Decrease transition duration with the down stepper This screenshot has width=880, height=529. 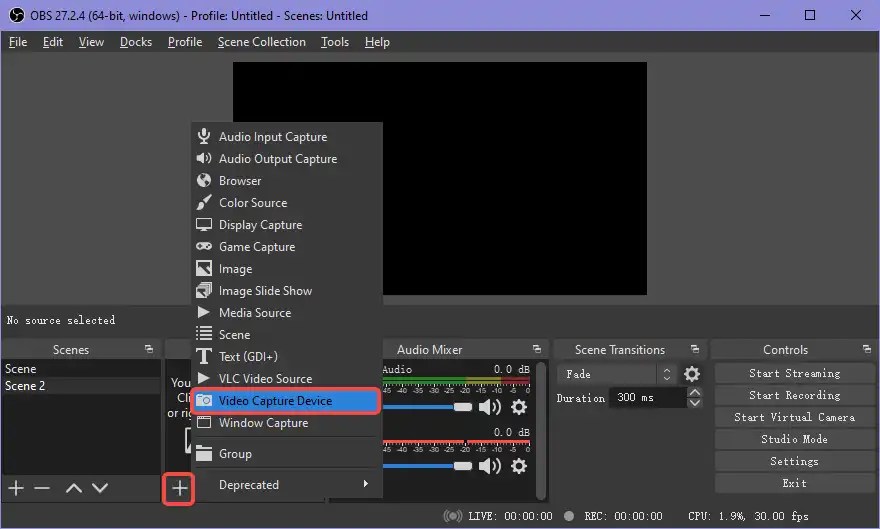tap(695, 403)
